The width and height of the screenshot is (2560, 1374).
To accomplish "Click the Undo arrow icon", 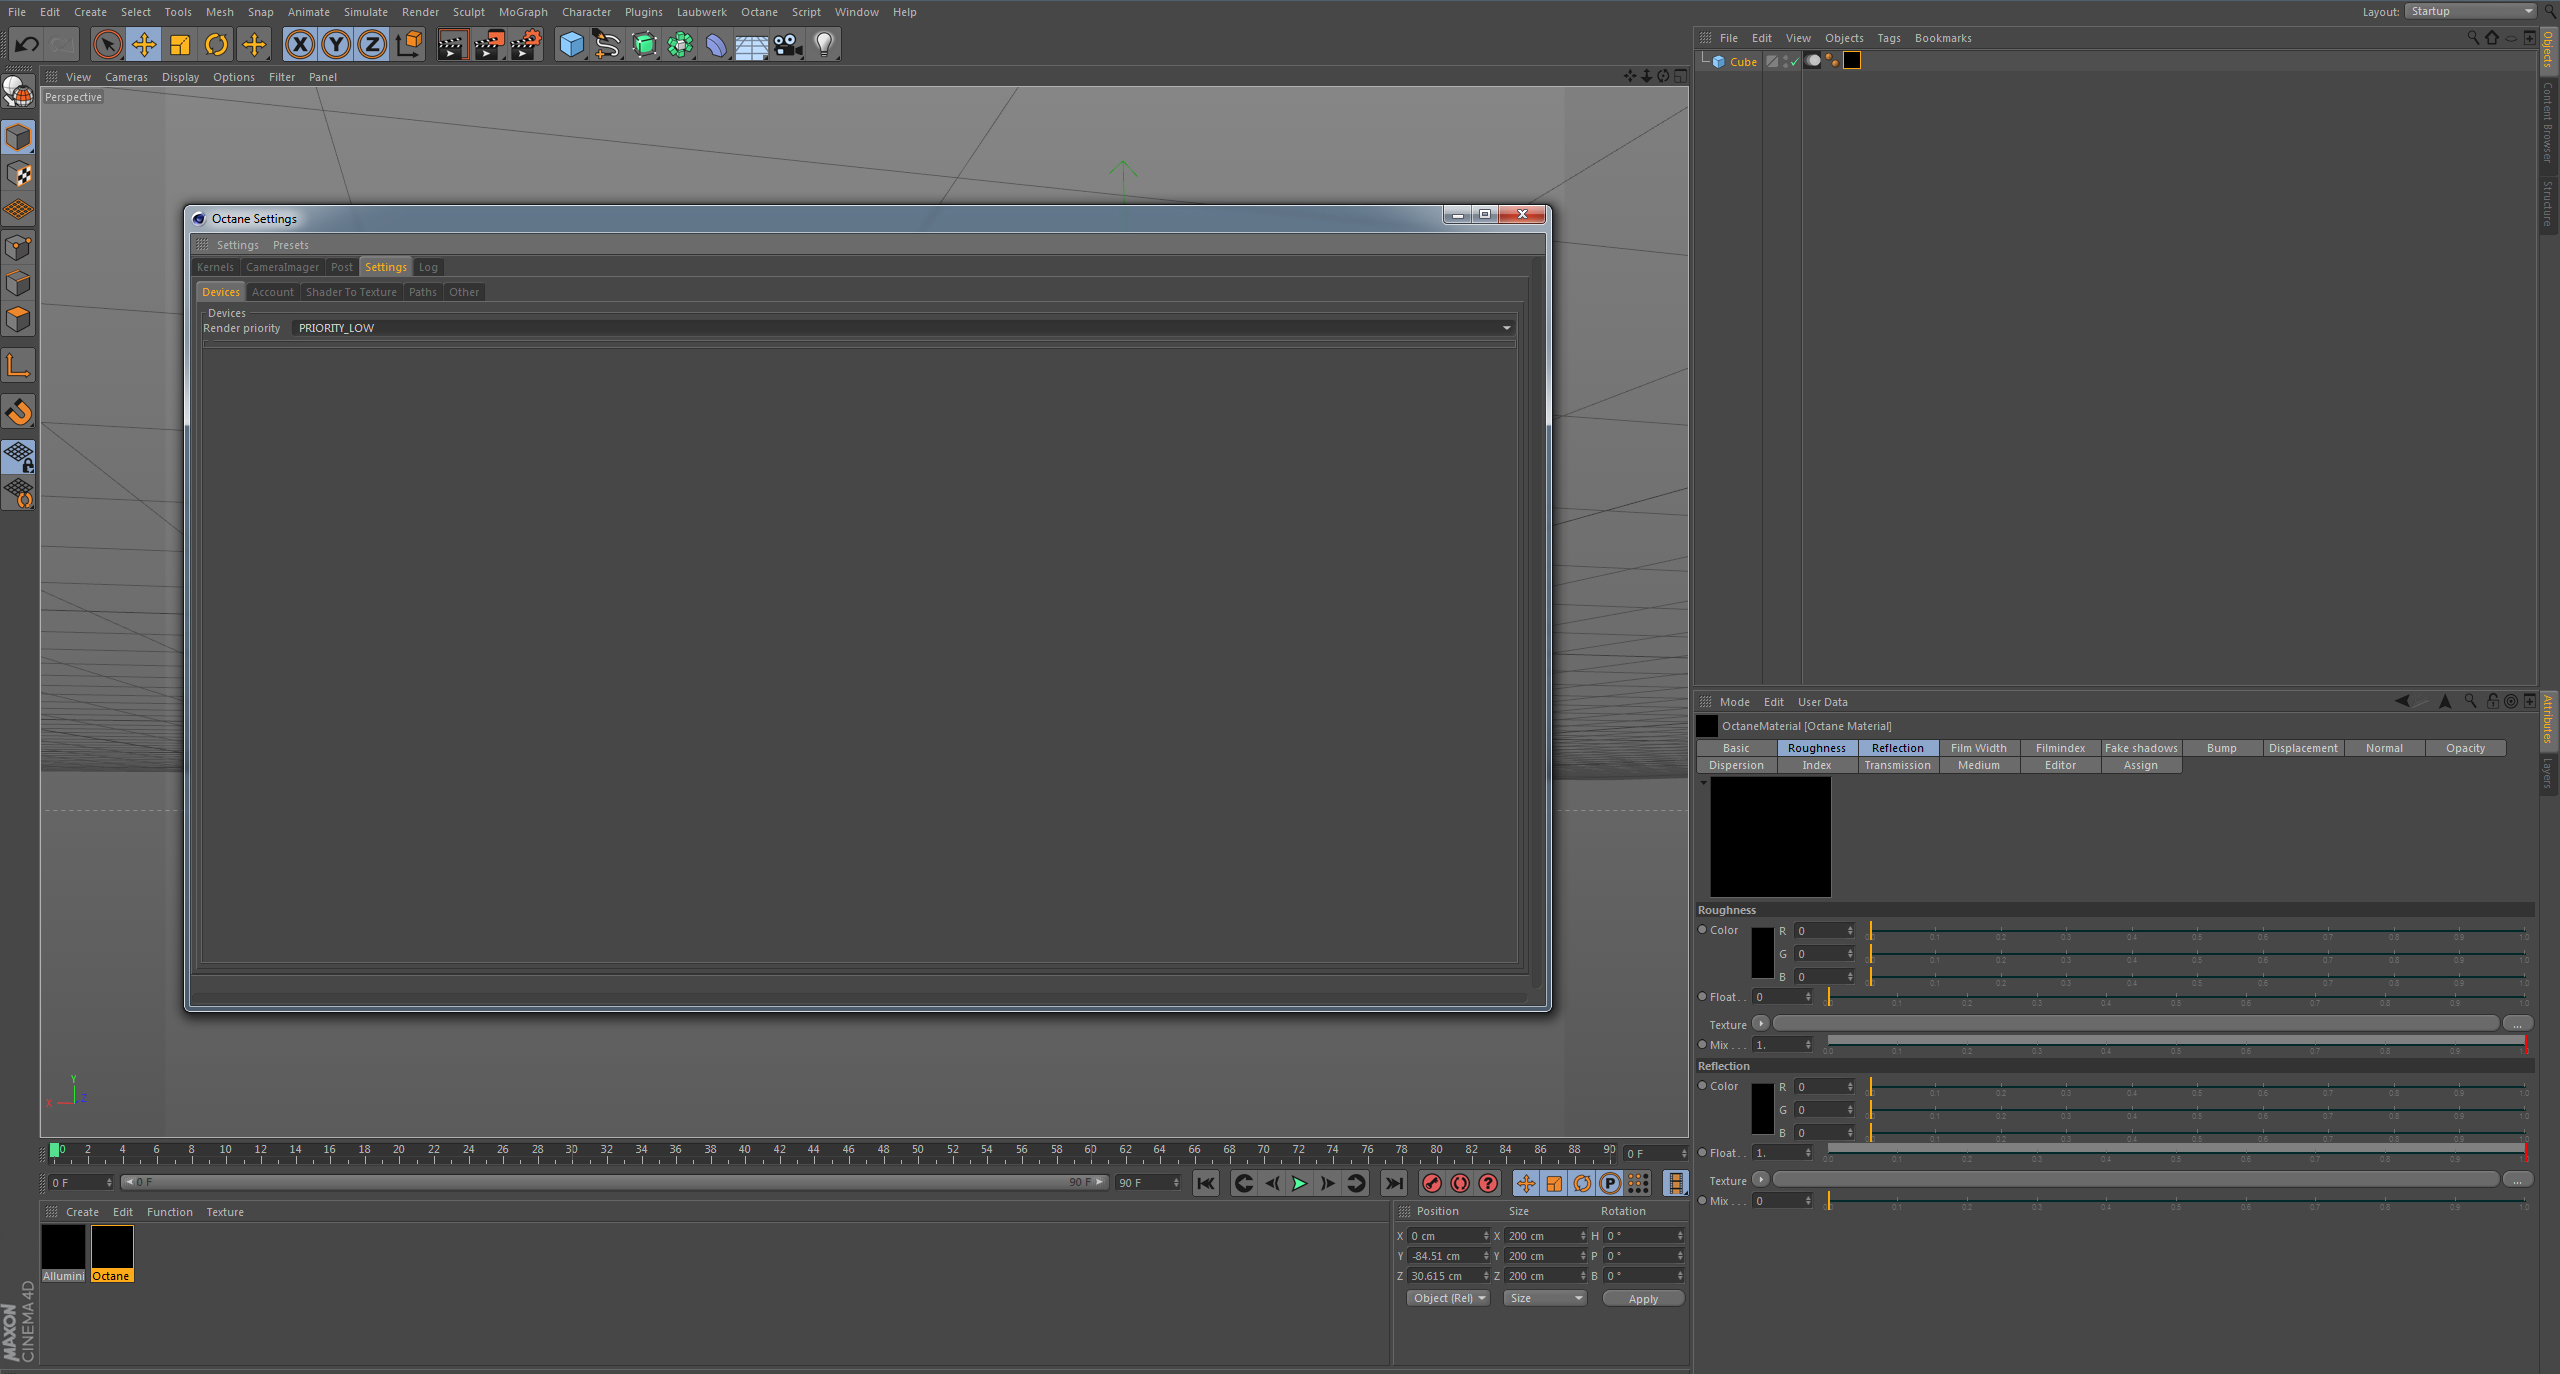I will tap(27, 45).
